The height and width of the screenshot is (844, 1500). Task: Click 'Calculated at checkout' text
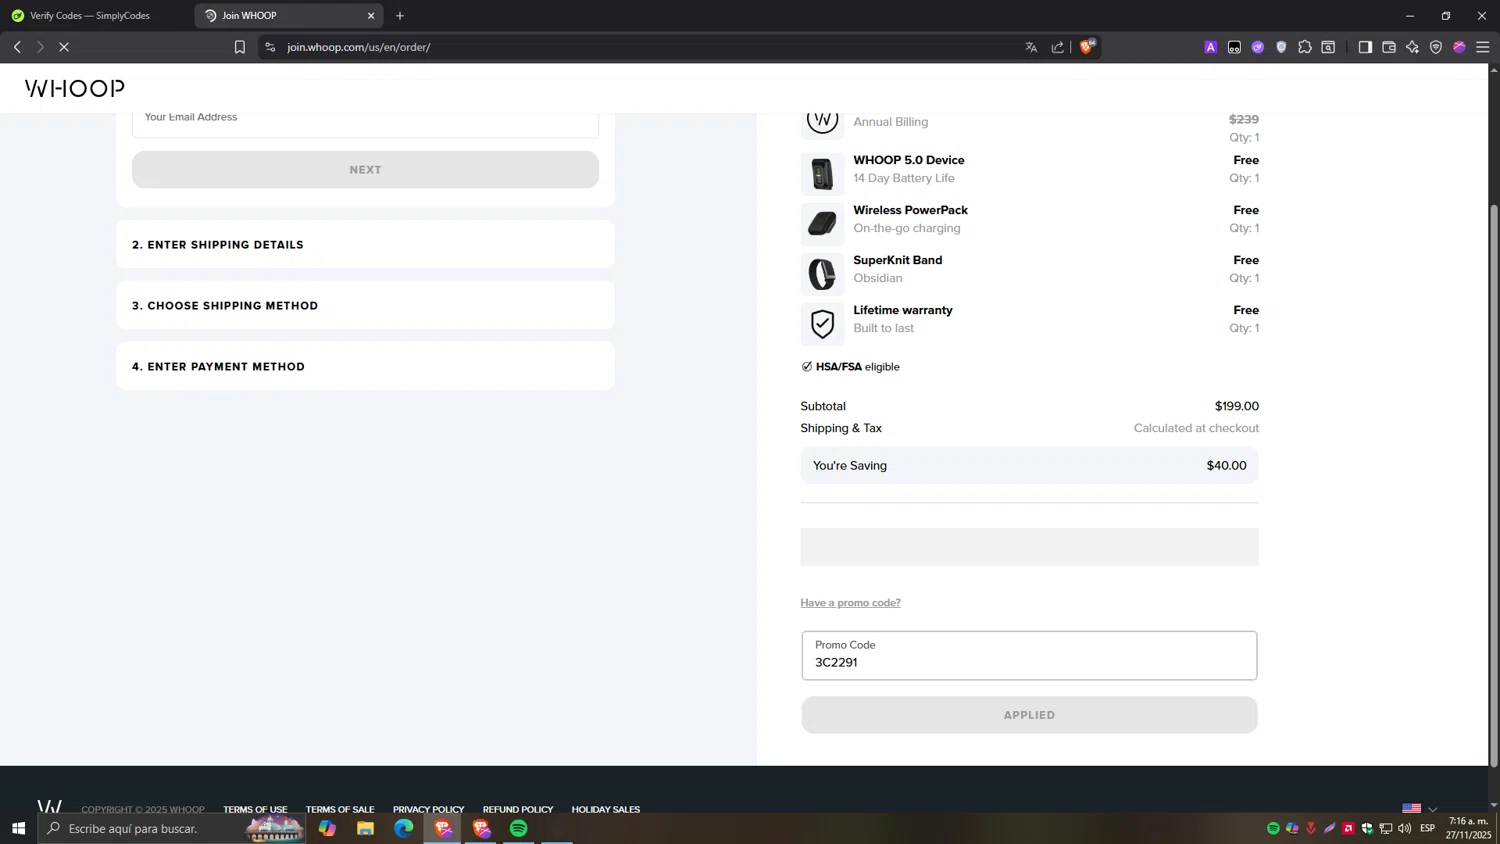coord(1196,428)
